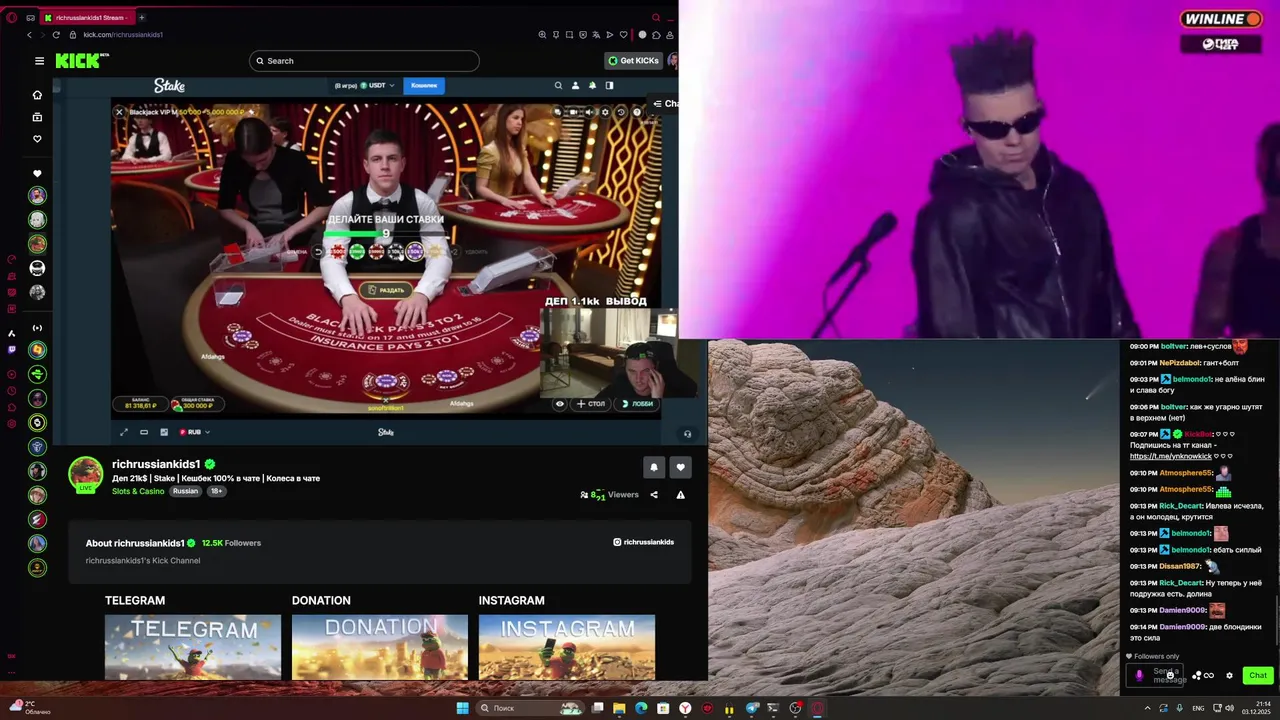
Task: Click the WINLINE logo on video
Action: coord(1221,19)
